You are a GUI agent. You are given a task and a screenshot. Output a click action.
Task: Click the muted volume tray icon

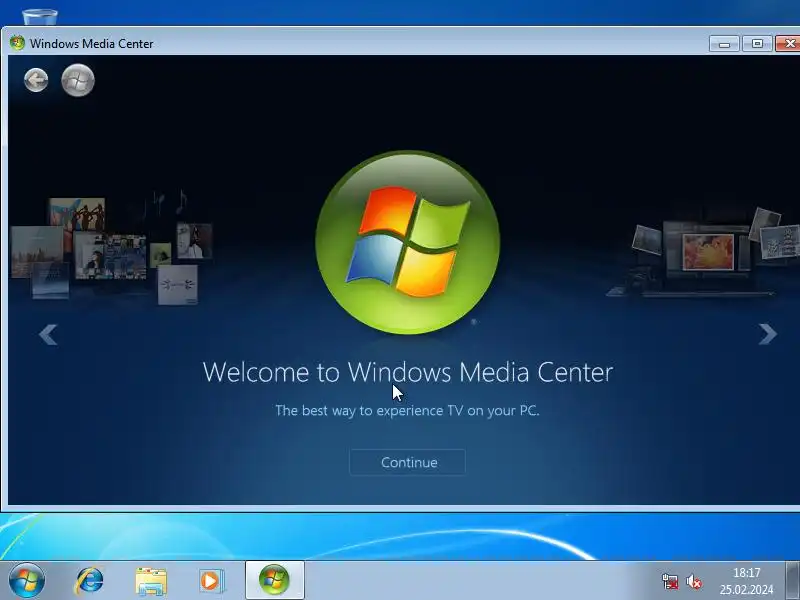694,581
